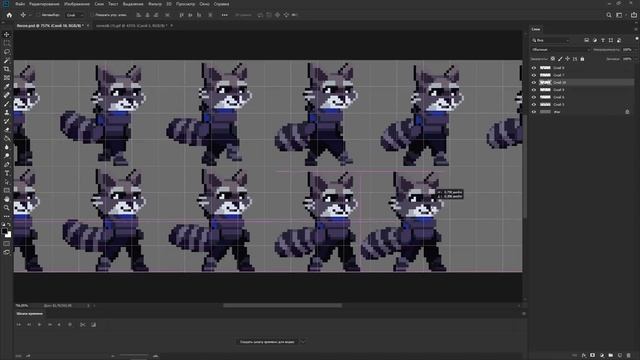Viewport: 640px width, 360px height.
Task: Select the Dodge tool
Action: (7, 156)
